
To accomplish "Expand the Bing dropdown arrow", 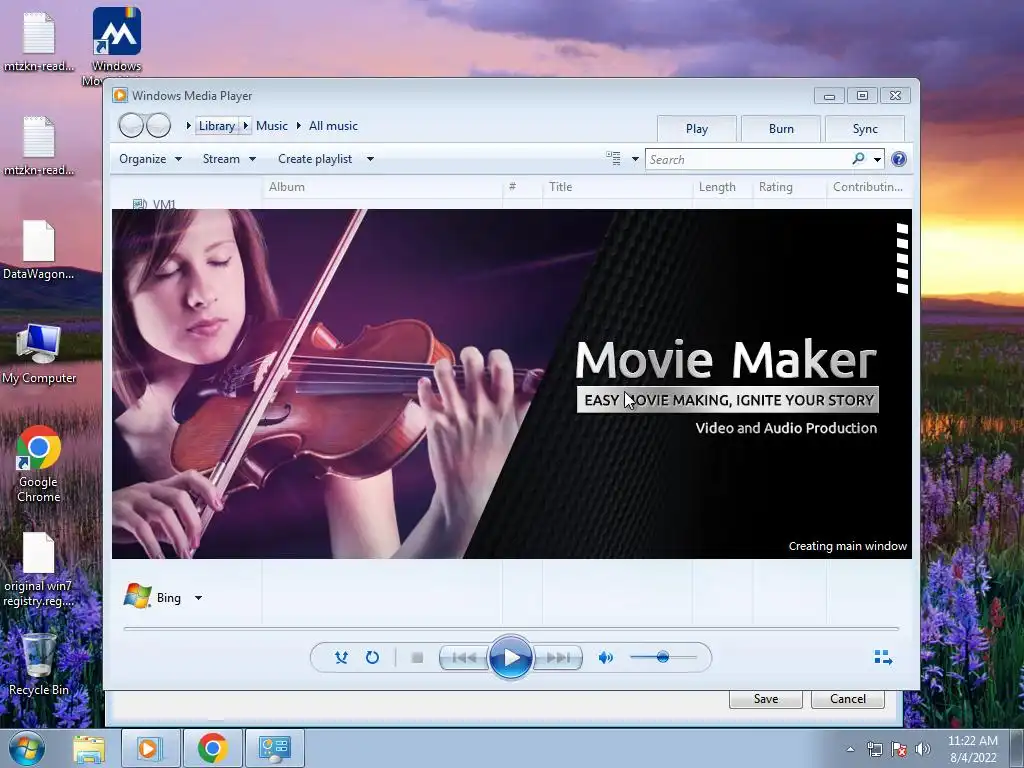I will (199, 598).
